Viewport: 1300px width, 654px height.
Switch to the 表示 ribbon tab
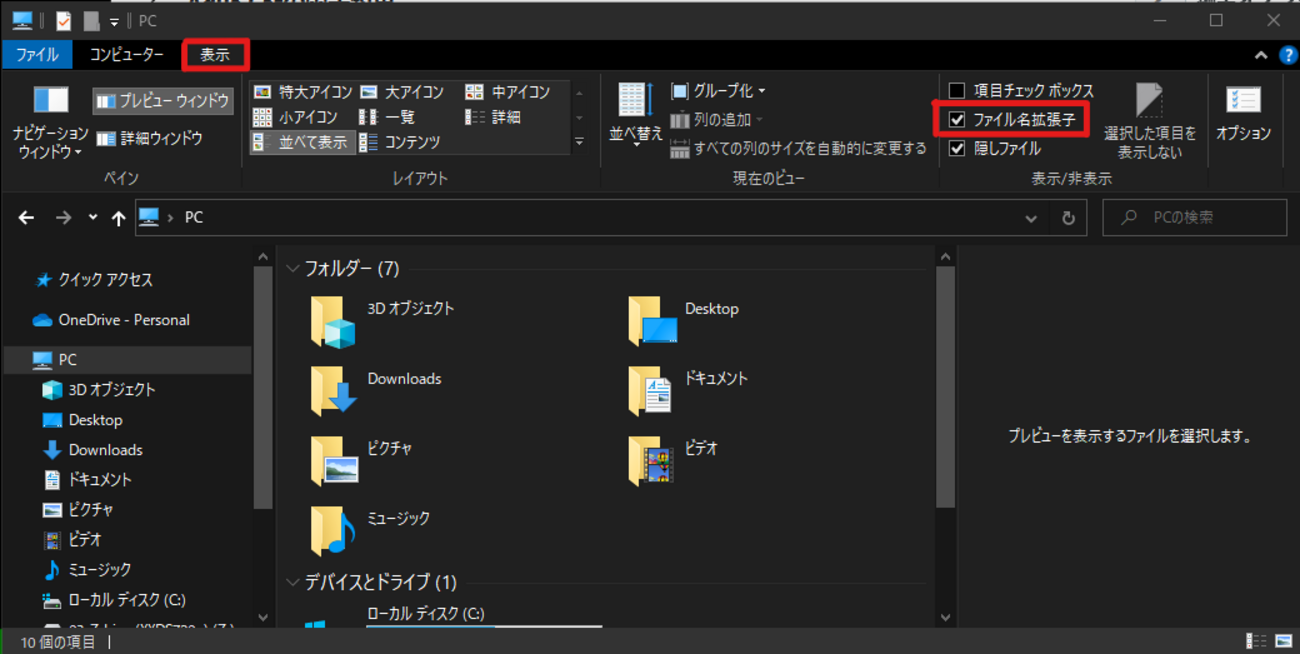215,55
